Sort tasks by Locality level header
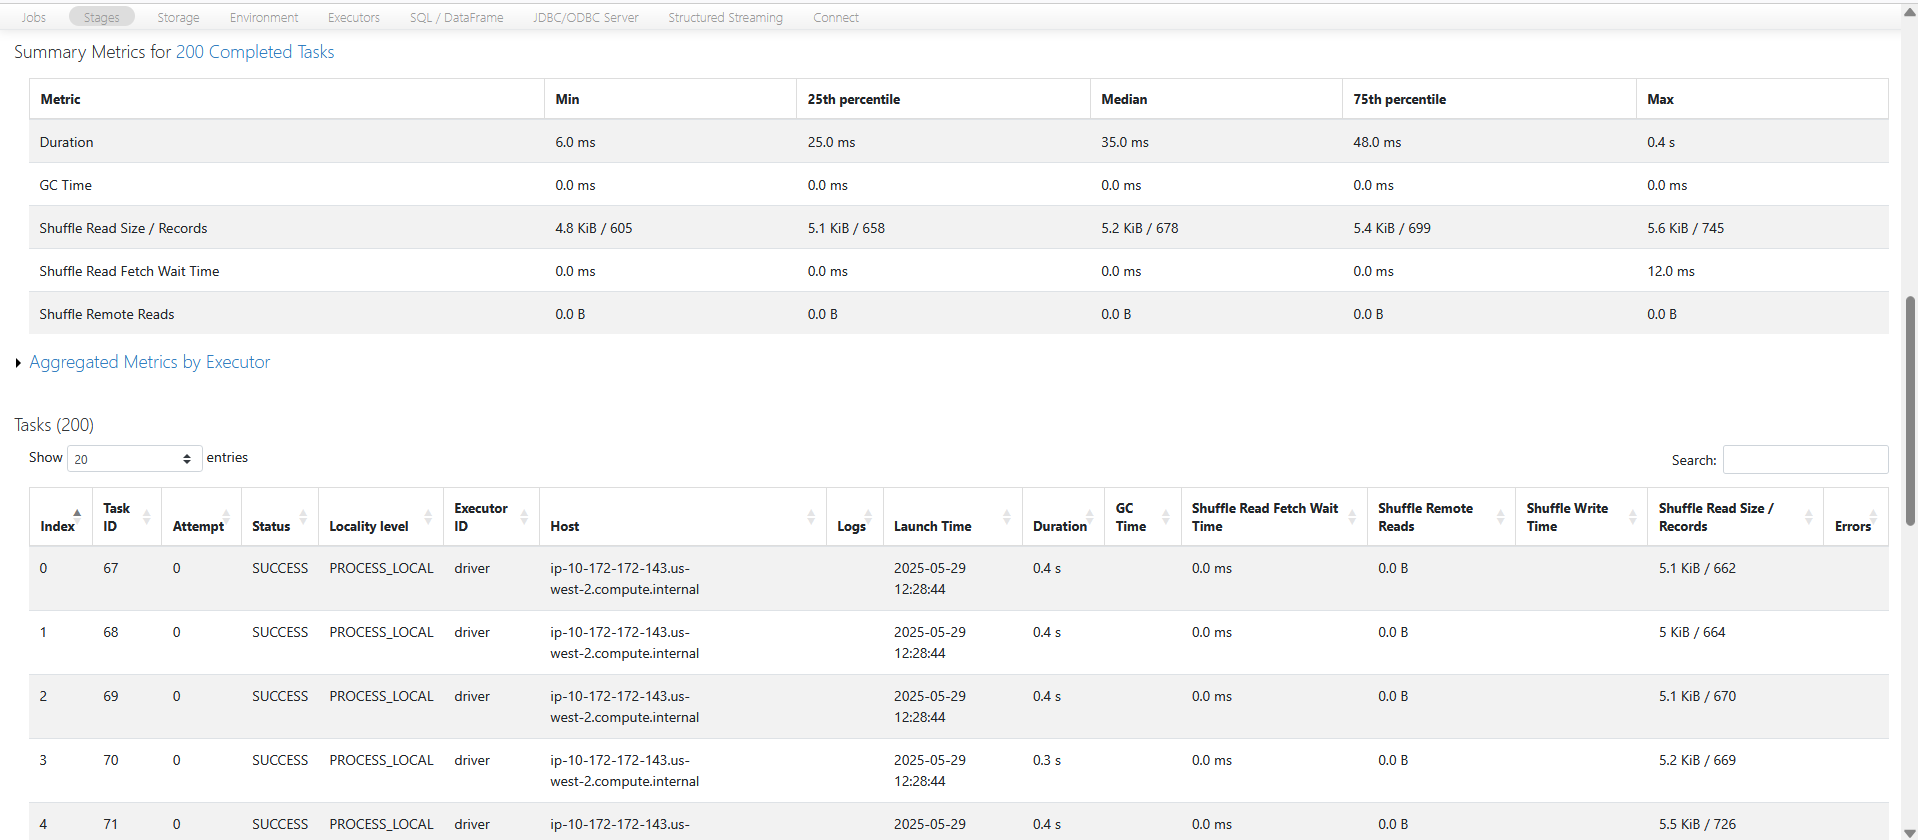Viewport: 1918px width, 840px height. tap(368, 526)
